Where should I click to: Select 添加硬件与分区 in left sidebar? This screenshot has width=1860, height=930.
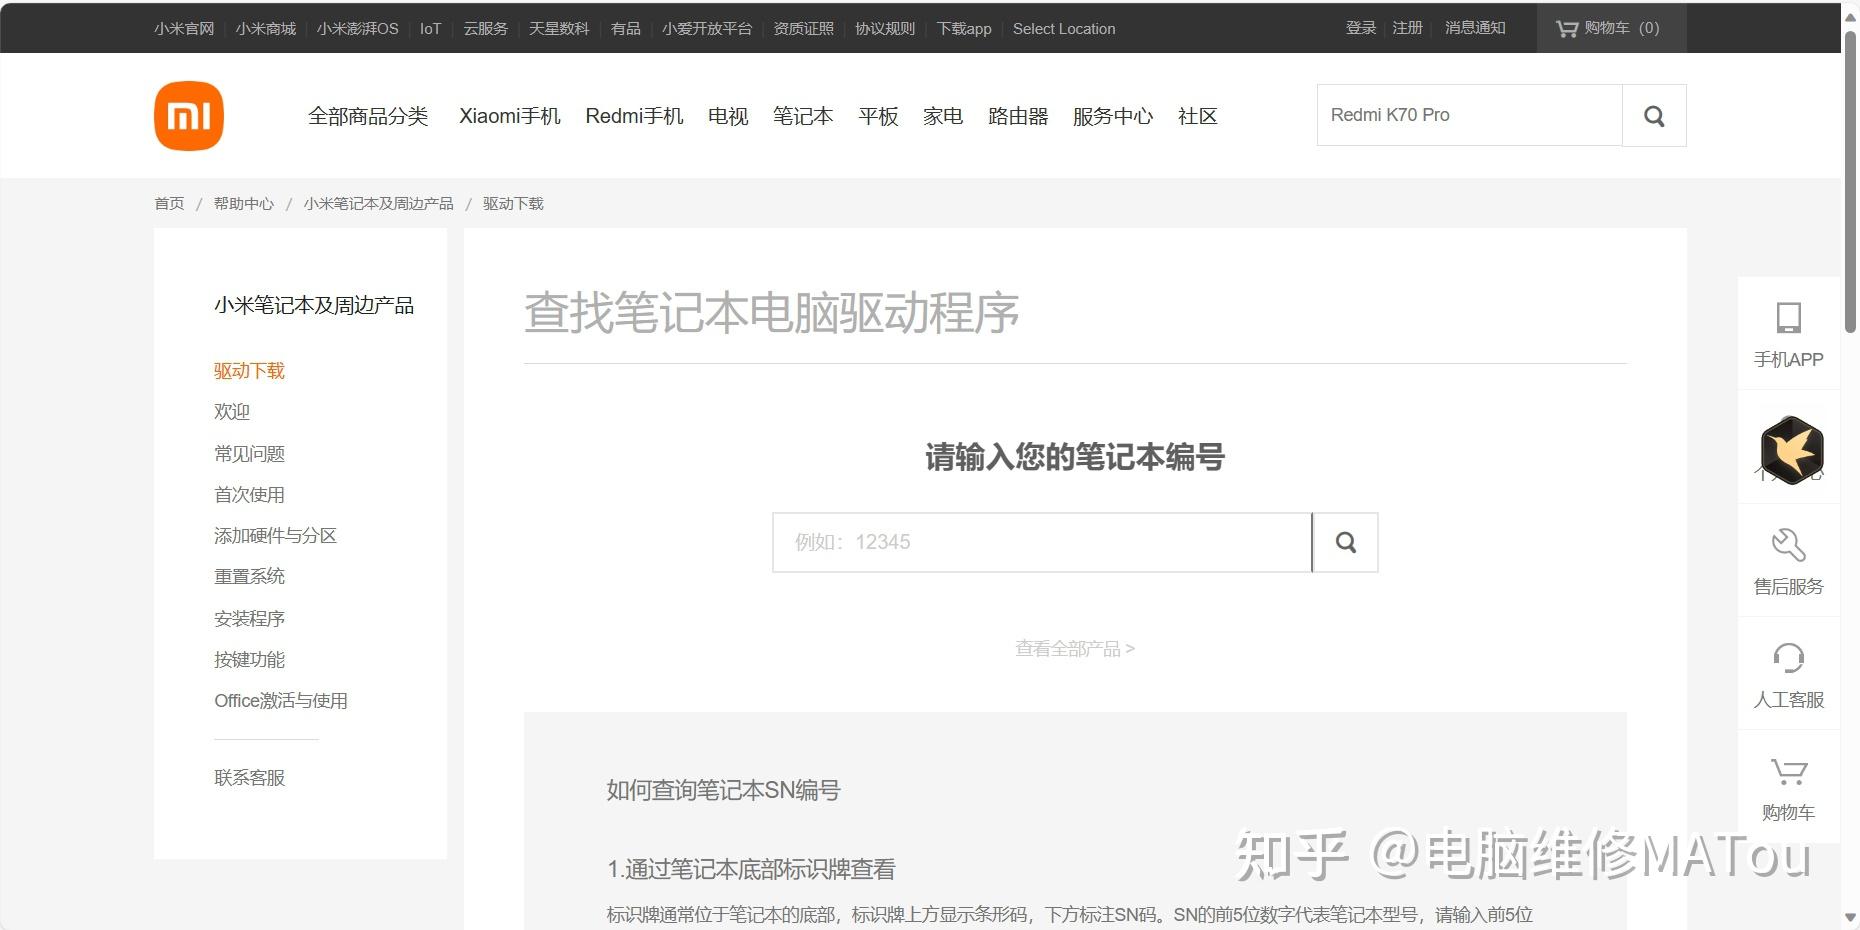click(x=275, y=536)
